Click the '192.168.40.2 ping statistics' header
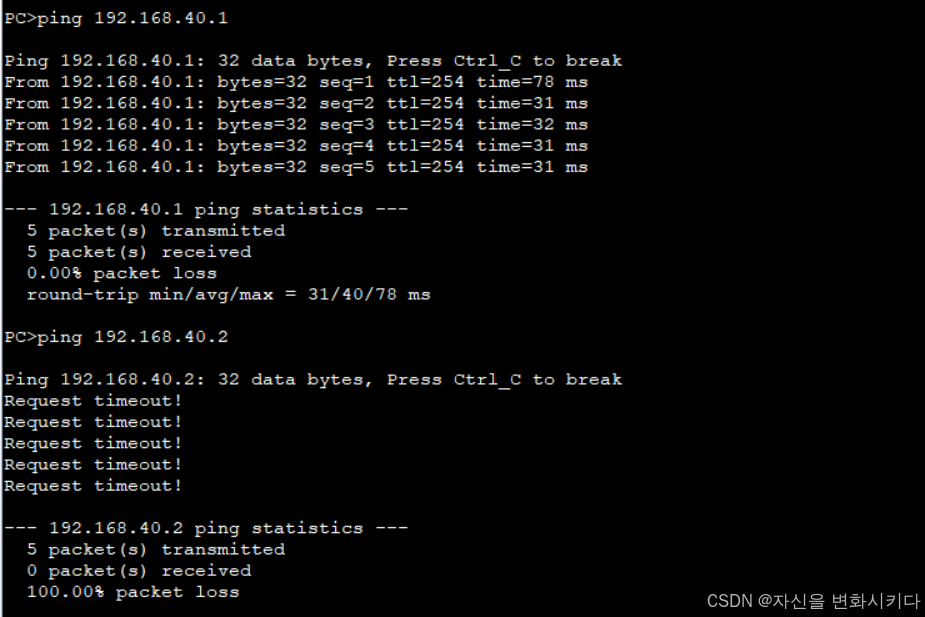The height and width of the screenshot is (617, 925). coord(206,528)
